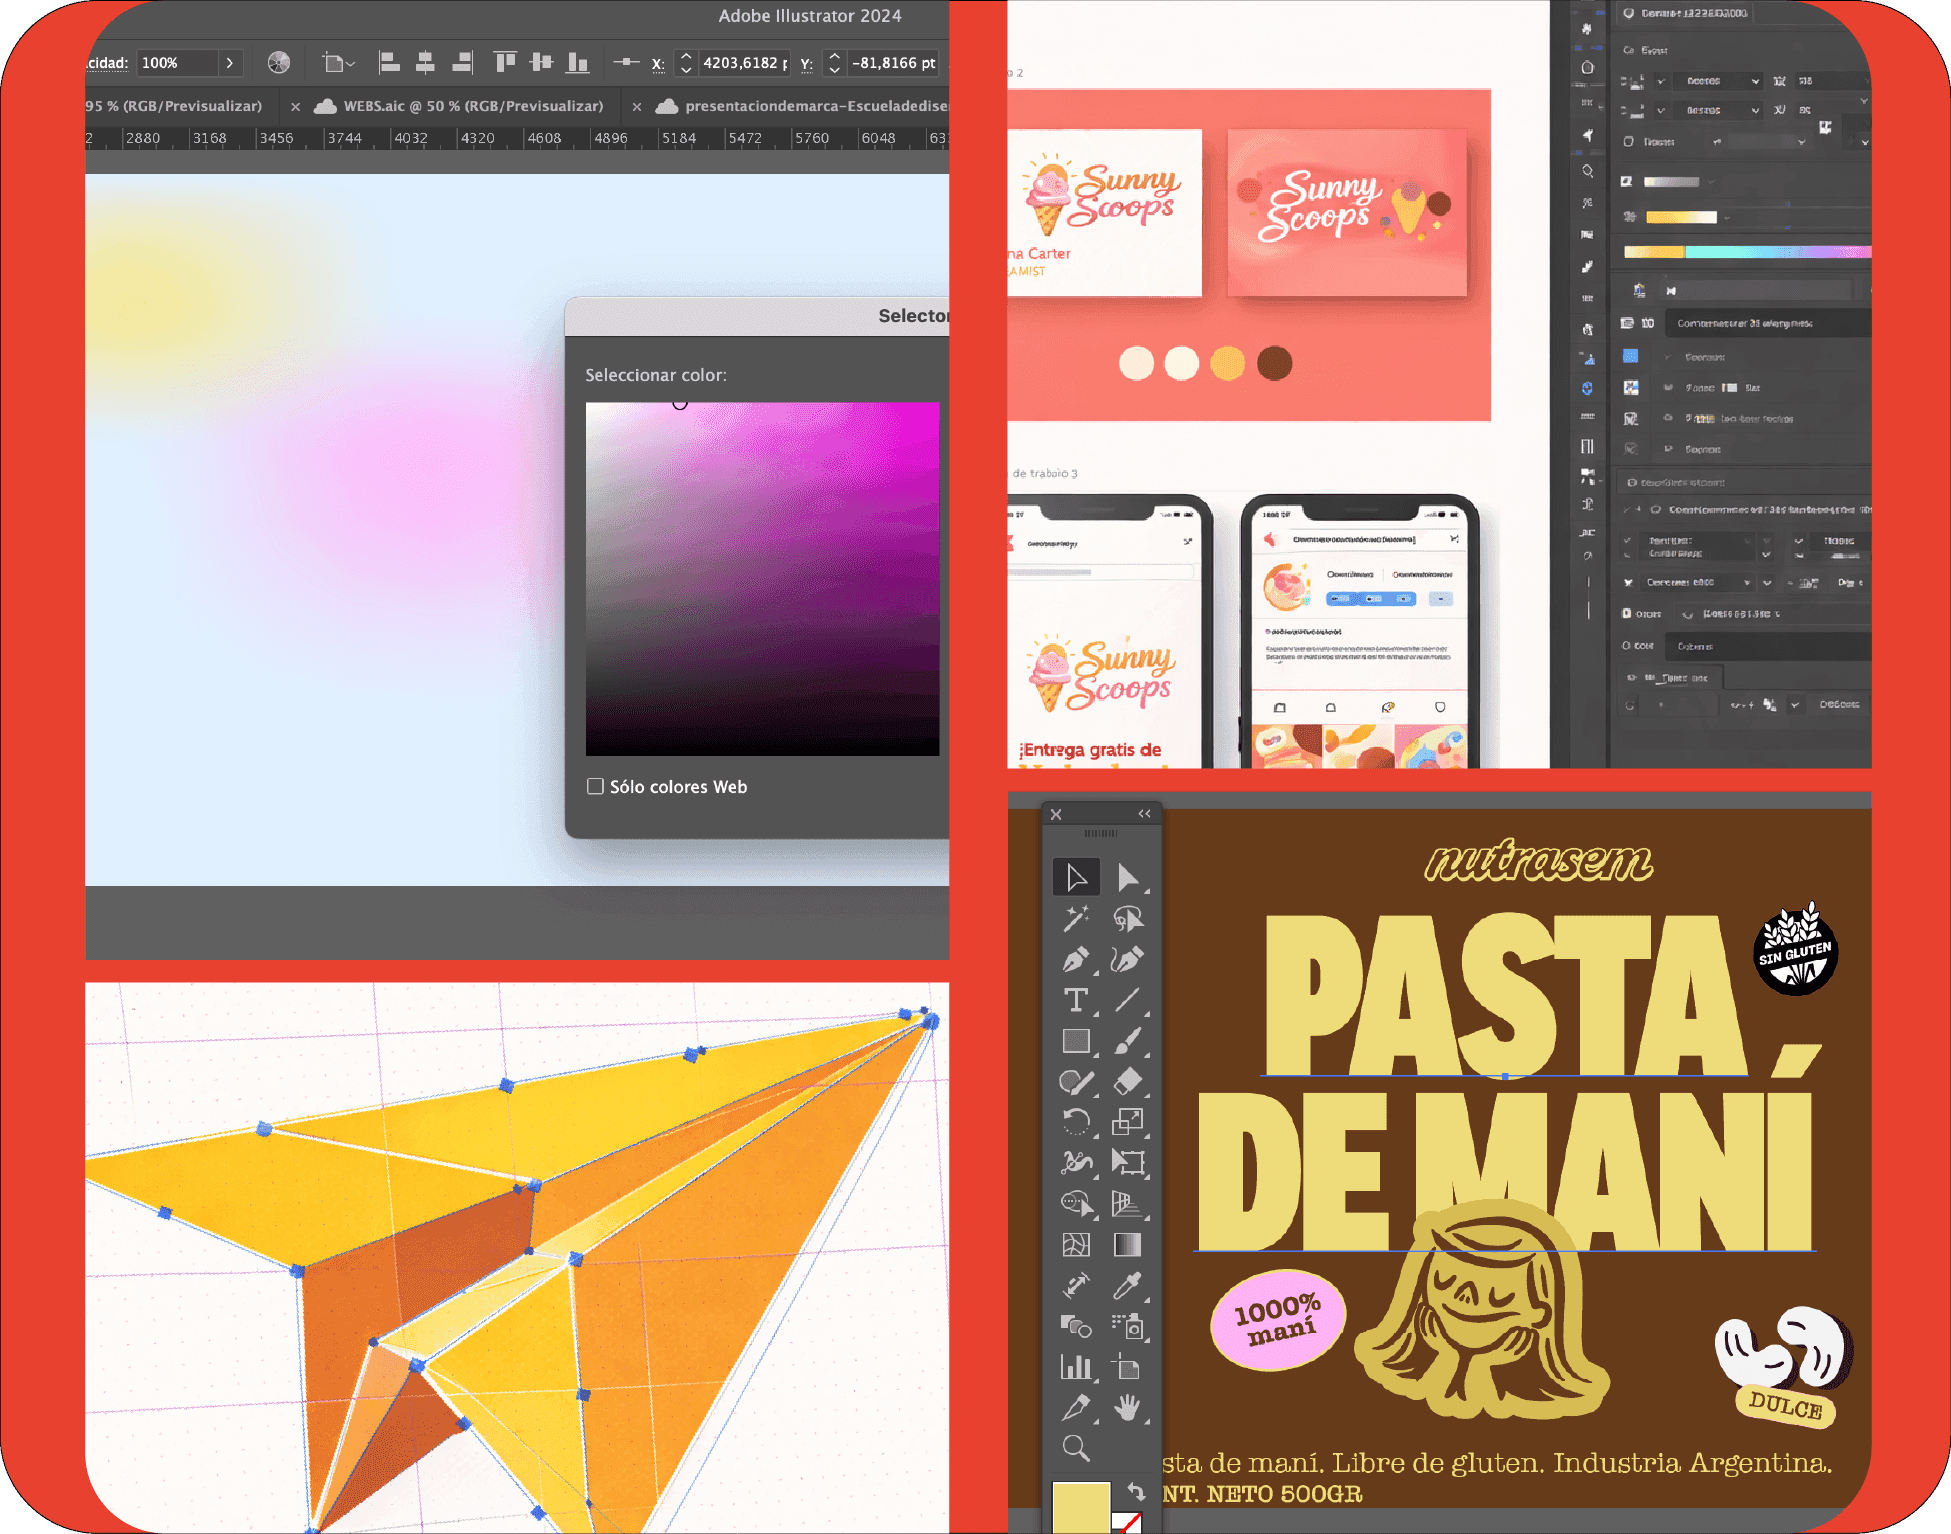Click the Y coordinate input field
Image resolution: width=1951 pixels, height=1534 pixels.
click(893, 63)
